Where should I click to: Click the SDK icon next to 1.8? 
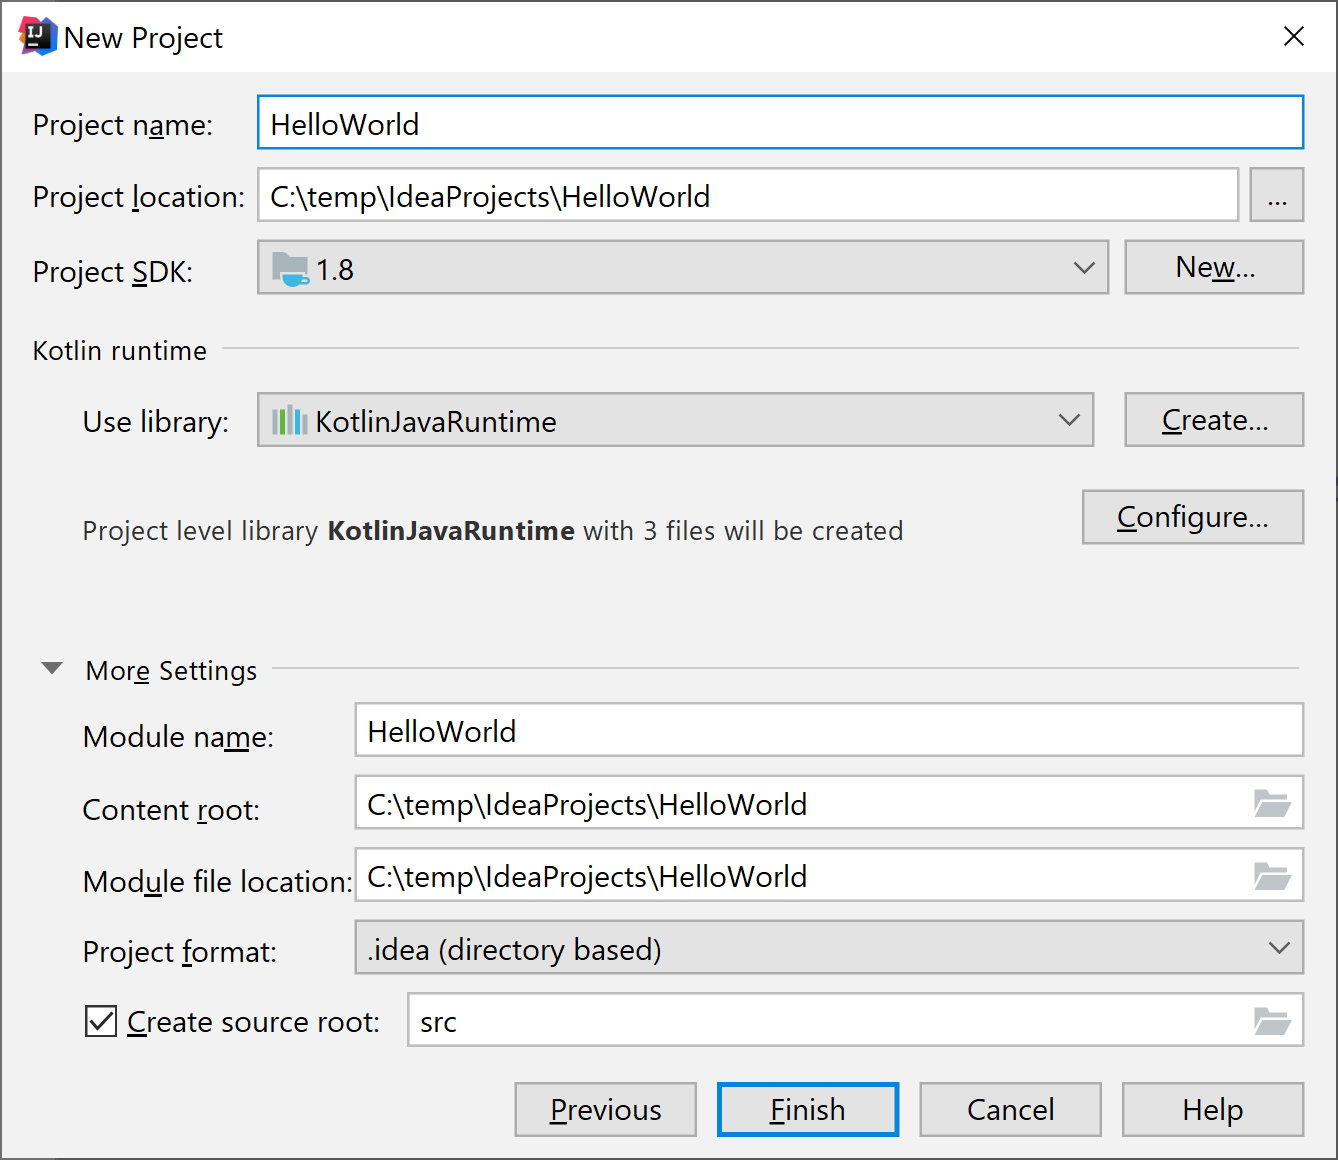point(289,267)
